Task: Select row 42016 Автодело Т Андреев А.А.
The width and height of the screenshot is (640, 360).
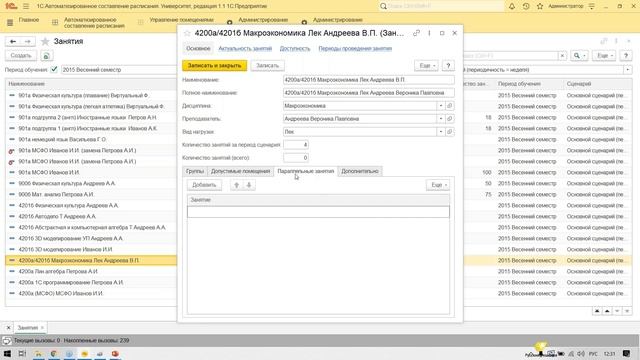Action: pos(91,216)
